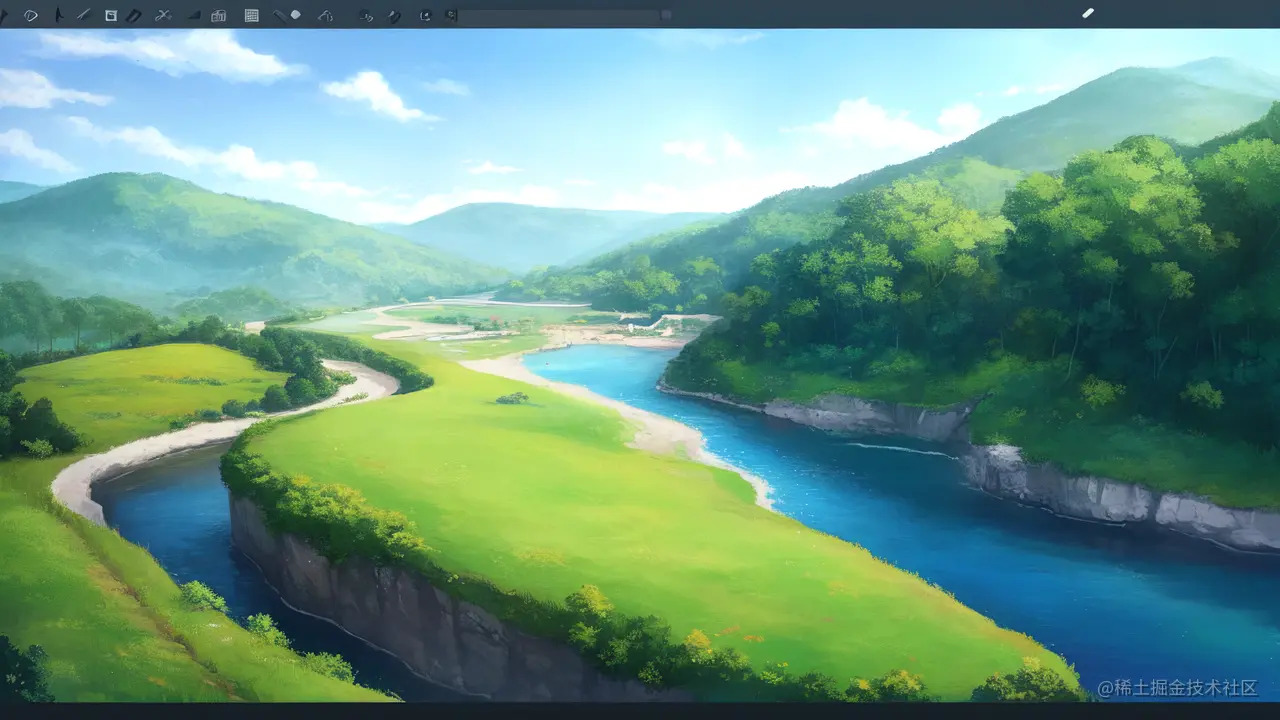This screenshot has height=720, width=1280.
Task: Activate the lasso selection tool
Action: [30, 15]
